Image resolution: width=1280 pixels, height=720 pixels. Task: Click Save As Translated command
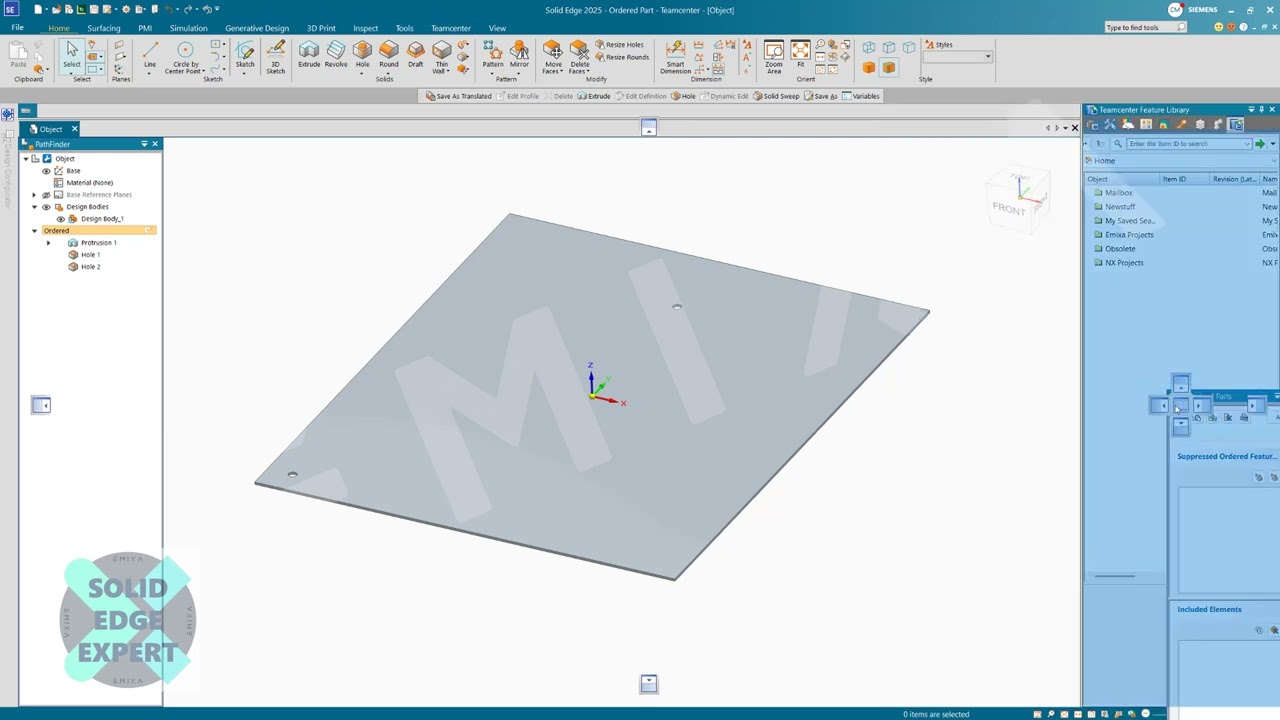(458, 96)
